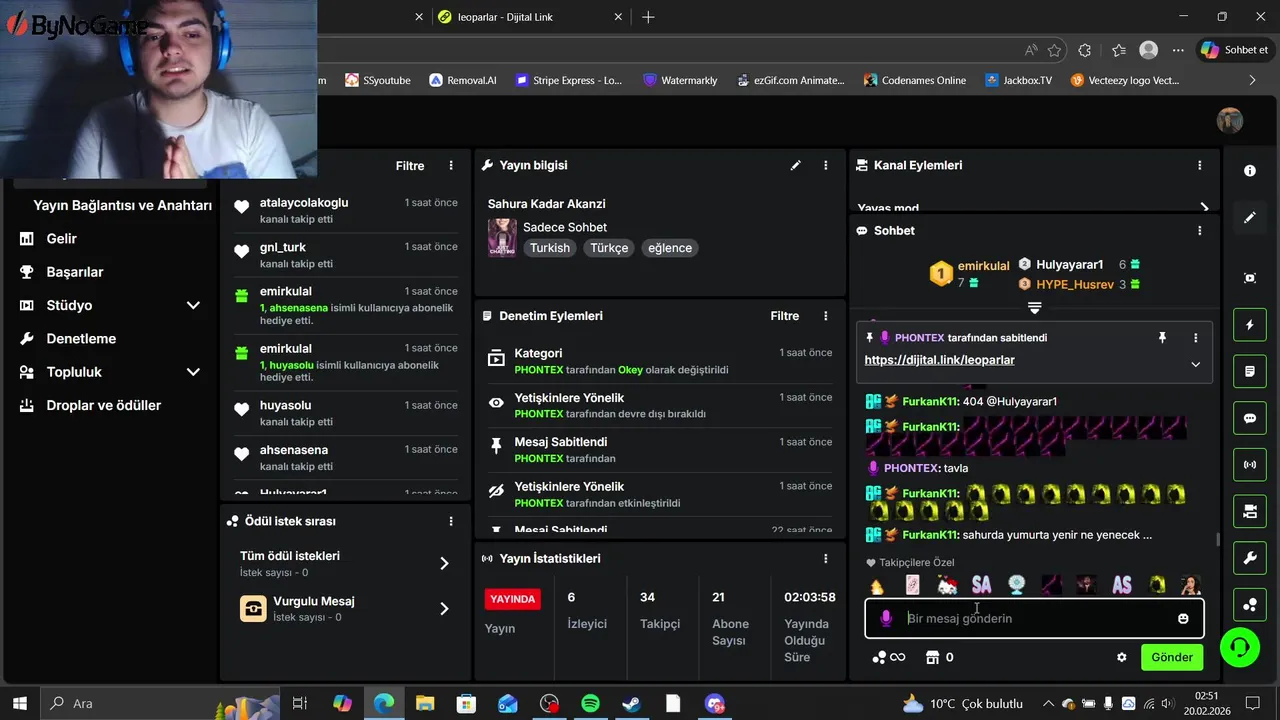Viewport: 1280px width, 720px height.
Task: Open the emoji picker in message box
Action: (1184, 619)
